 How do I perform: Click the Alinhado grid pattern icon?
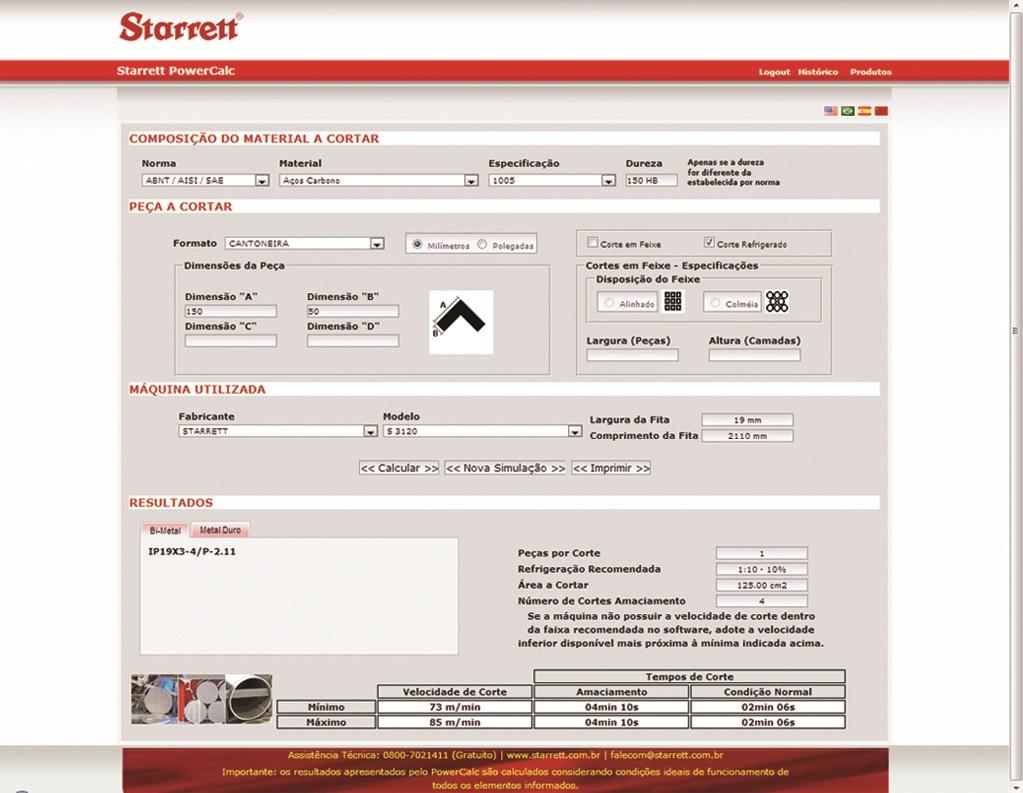673,302
